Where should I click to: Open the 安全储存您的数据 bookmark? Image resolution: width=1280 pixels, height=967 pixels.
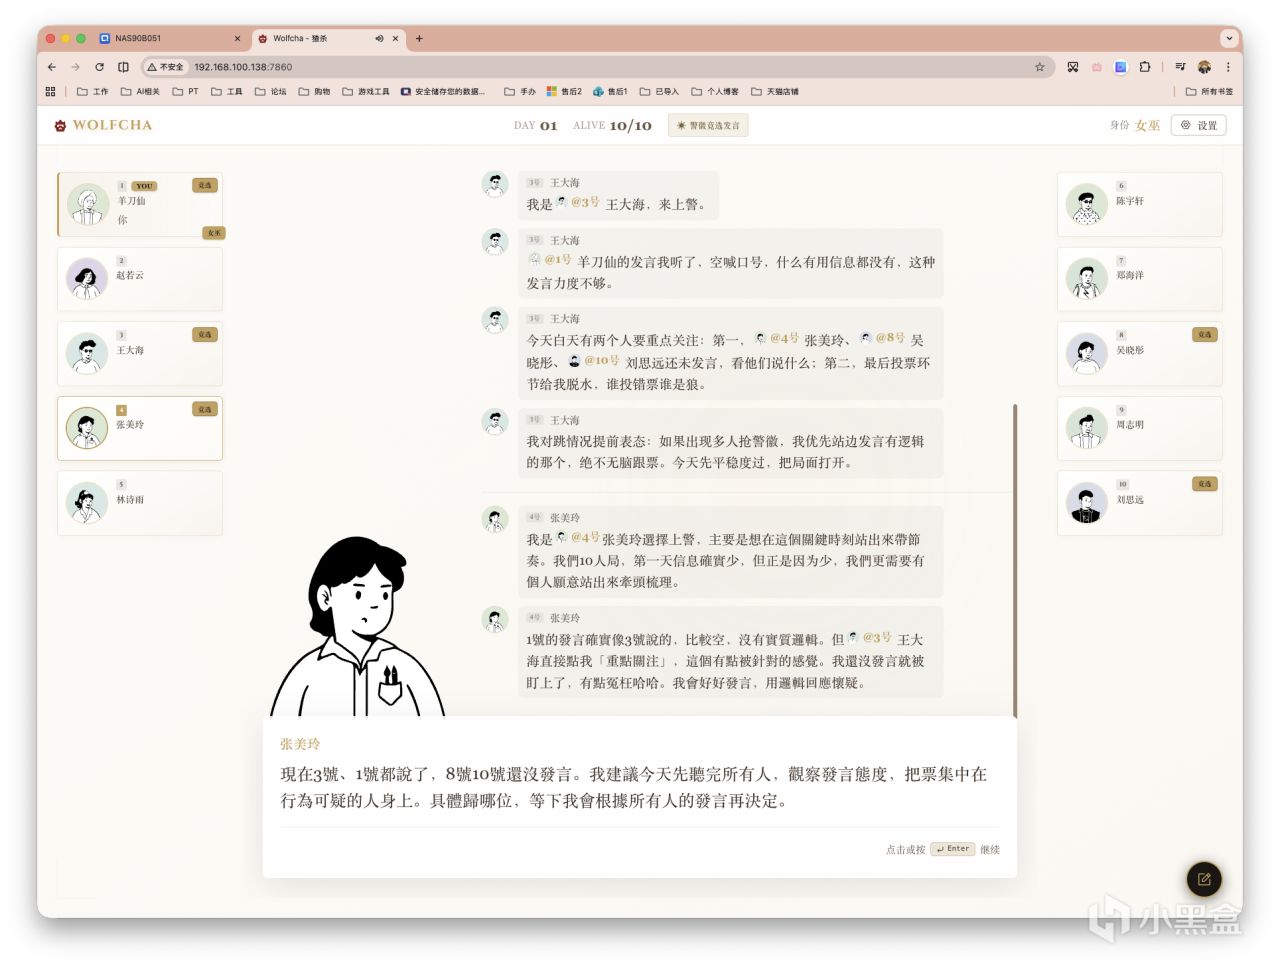tap(443, 92)
